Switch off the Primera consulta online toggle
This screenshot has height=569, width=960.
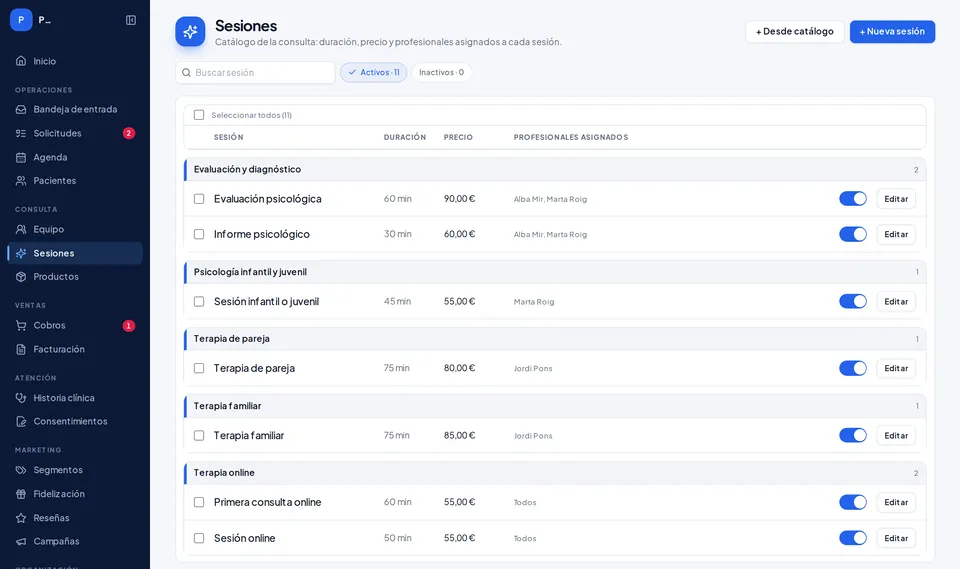(x=853, y=502)
